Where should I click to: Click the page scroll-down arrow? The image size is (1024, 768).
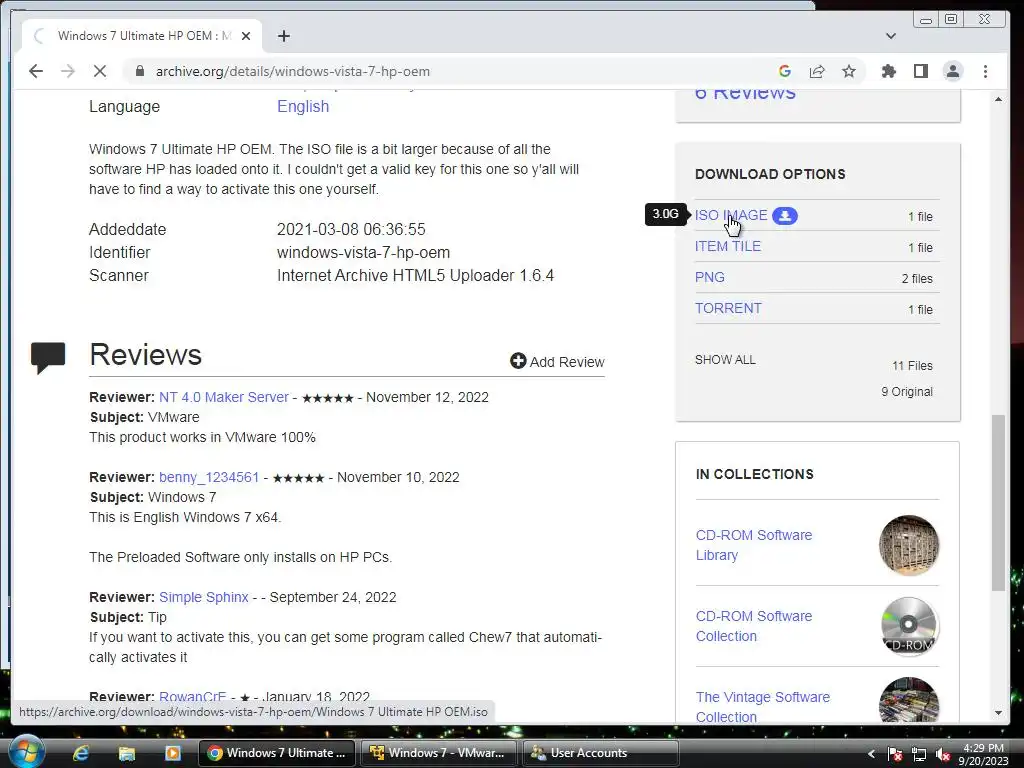(998, 713)
